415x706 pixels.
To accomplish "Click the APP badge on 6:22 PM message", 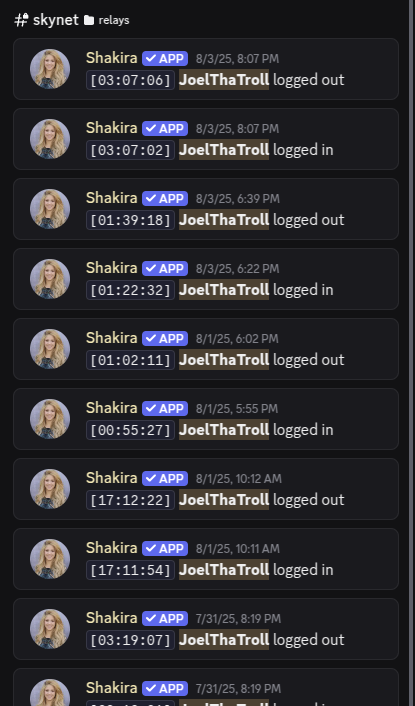I will coord(165,268).
